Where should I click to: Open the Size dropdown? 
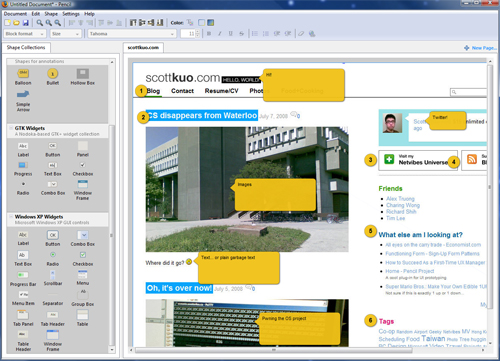coord(66,34)
